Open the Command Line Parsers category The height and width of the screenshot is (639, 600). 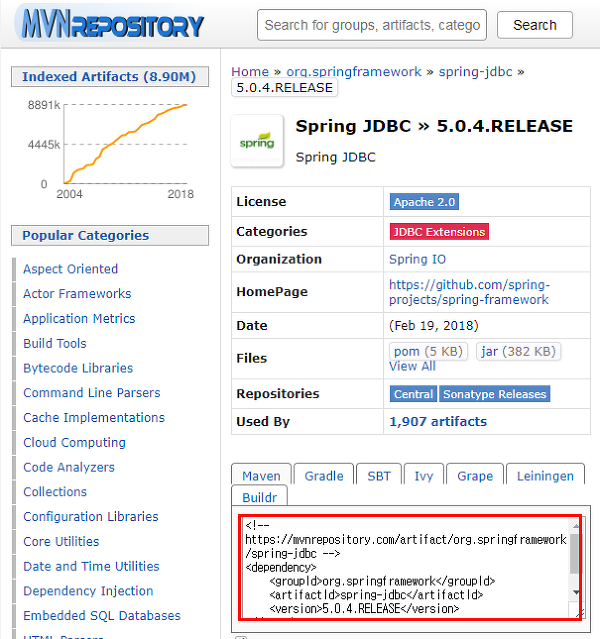tap(92, 392)
